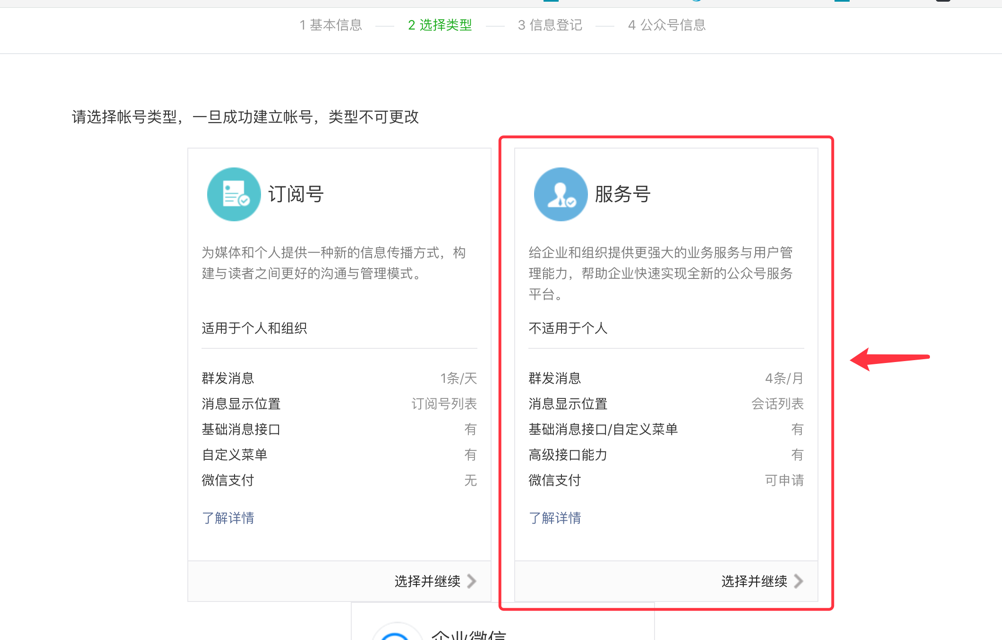Click the 订阅号列表 value
1002x640 pixels.
coord(444,404)
